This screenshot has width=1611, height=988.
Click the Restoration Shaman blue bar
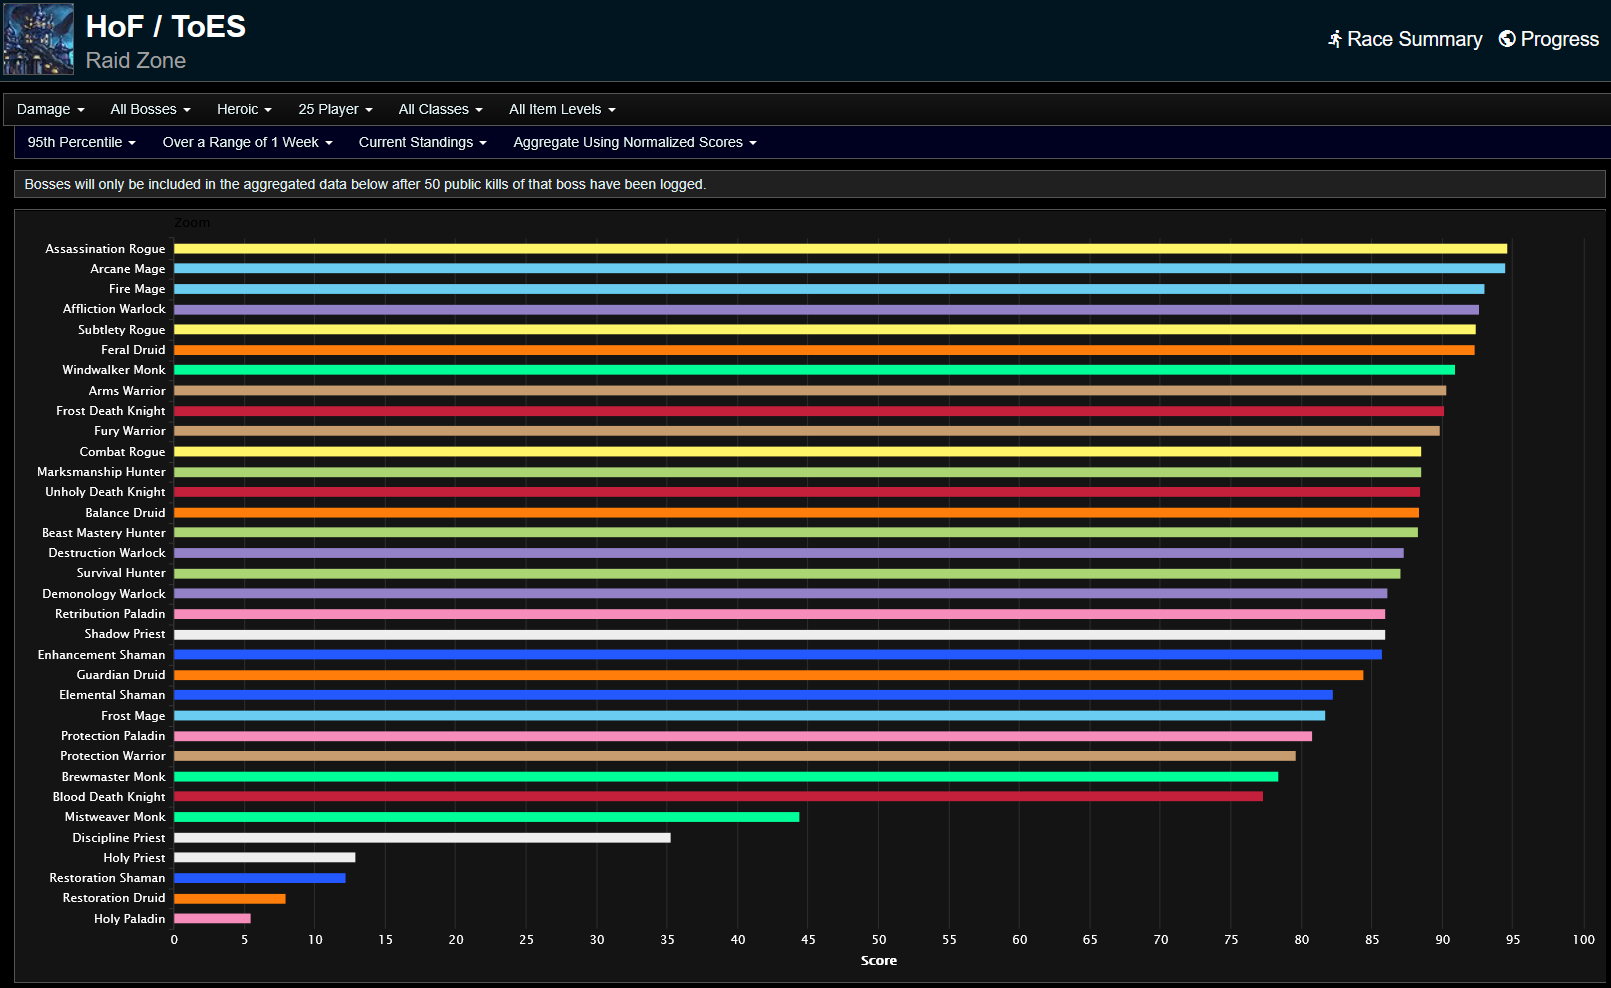(x=259, y=878)
